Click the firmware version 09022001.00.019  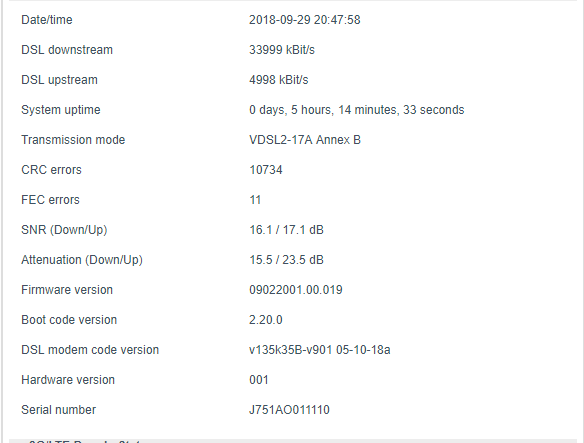pyautogui.click(x=296, y=290)
